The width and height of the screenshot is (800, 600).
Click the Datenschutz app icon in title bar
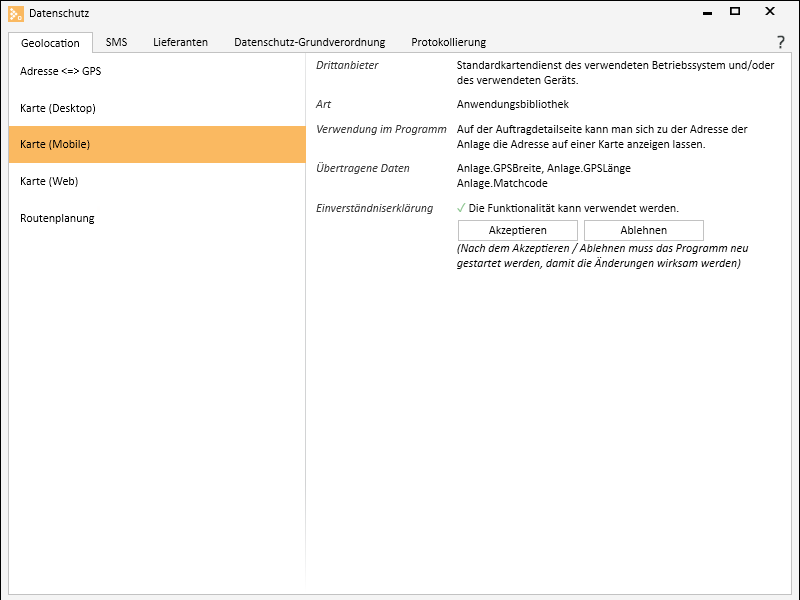tap(16, 14)
